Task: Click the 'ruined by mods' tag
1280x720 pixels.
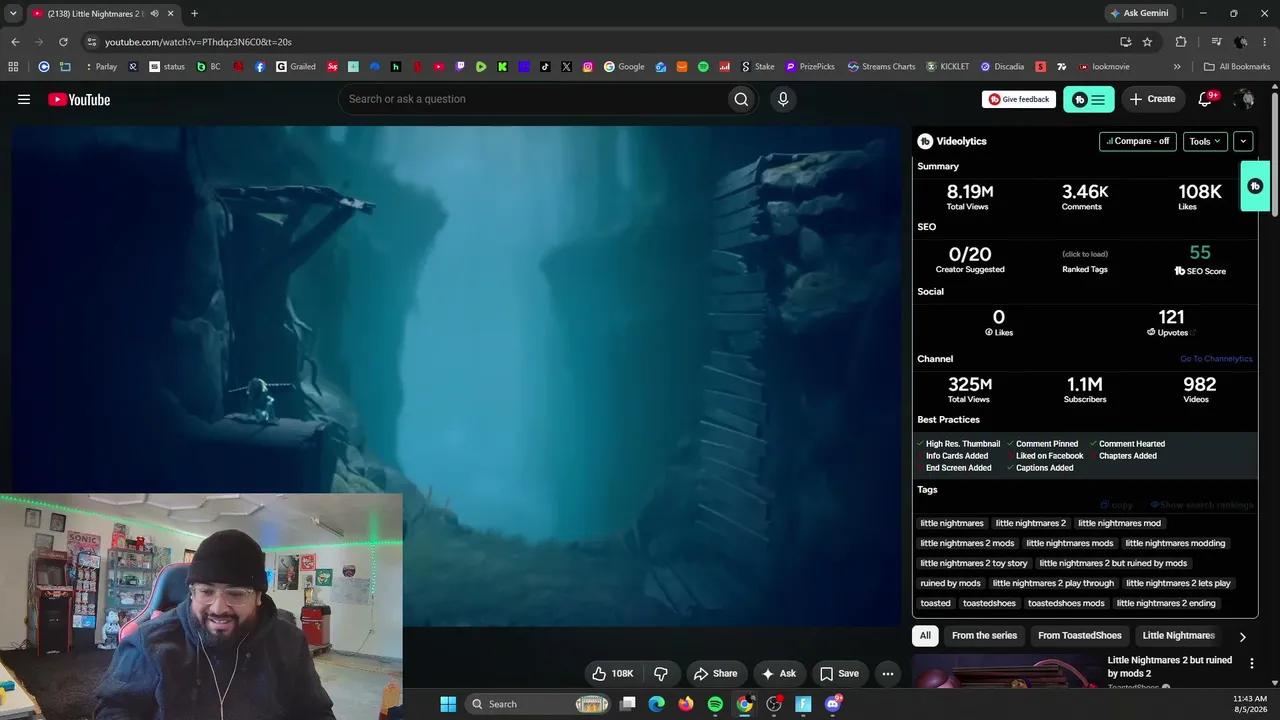Action: (950, 583)
